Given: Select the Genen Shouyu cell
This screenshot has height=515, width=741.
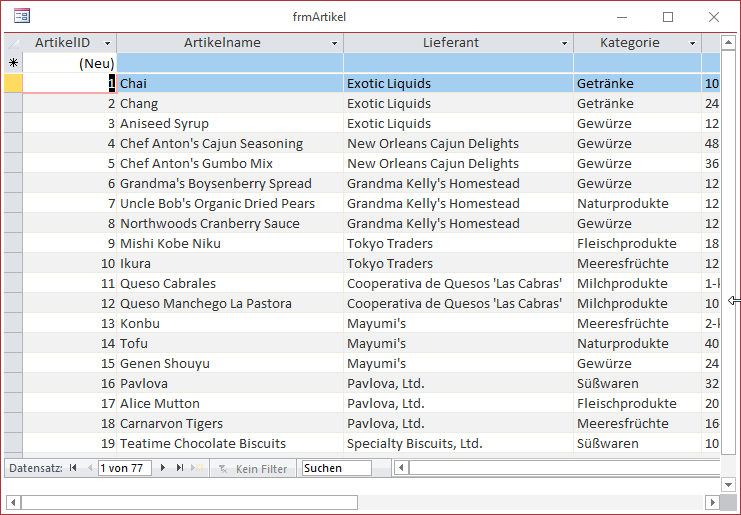Looking at the screenshot, I should coord(230,363).
